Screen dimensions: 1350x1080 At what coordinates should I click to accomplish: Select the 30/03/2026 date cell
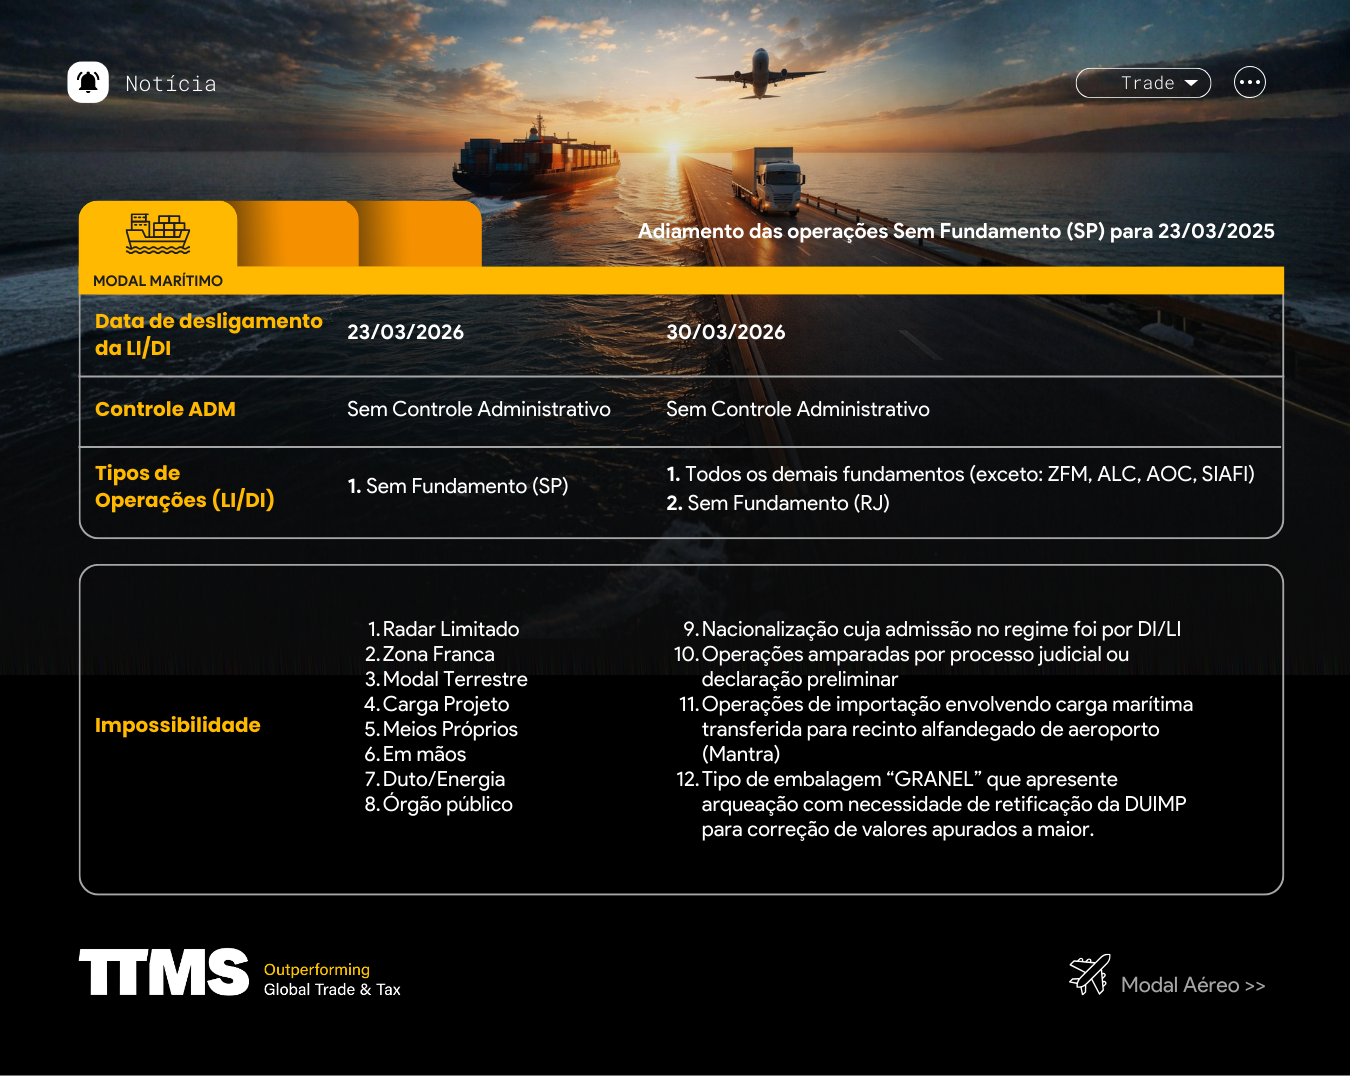pyautogui.click(x=725, y=332)
